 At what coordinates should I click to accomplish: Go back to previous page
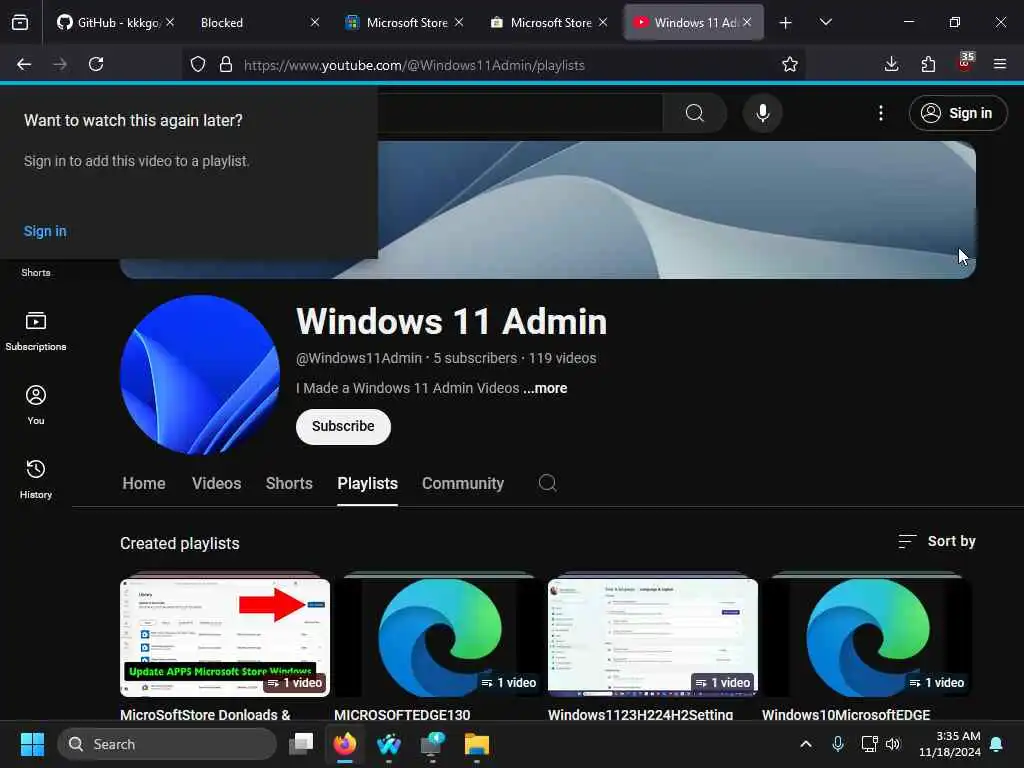(24, 64)
